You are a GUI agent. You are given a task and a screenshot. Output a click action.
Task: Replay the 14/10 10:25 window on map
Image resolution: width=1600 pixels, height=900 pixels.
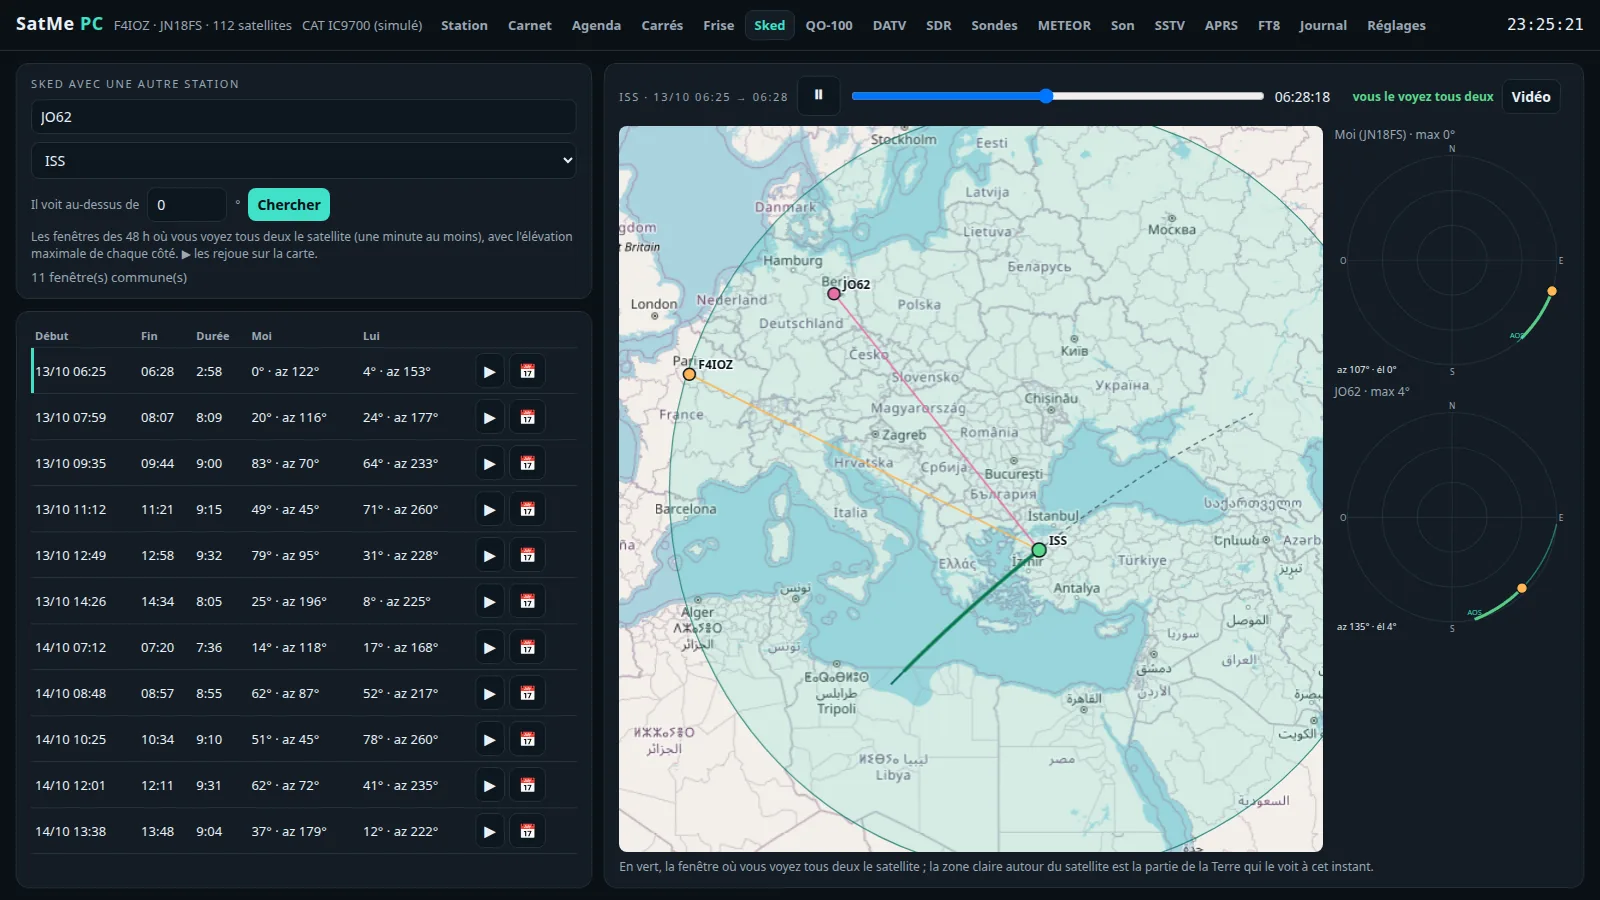[x=489, y=740]
